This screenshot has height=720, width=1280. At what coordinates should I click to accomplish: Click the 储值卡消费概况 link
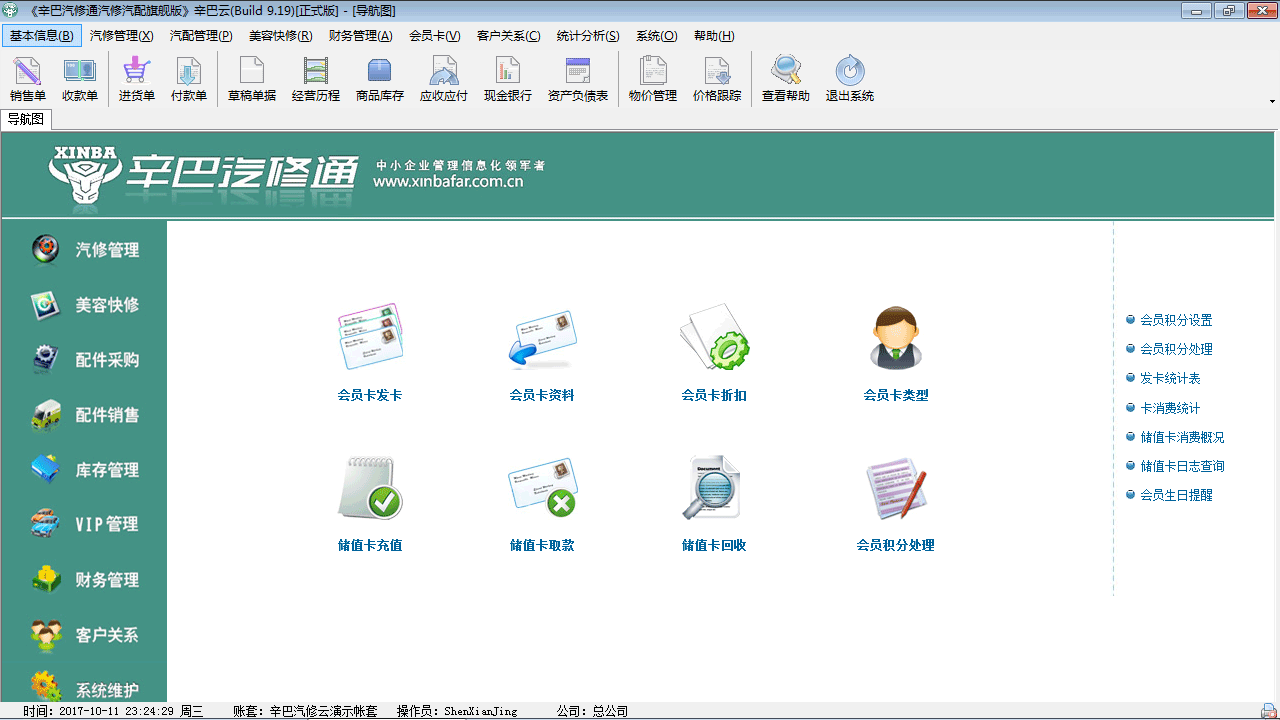point(1182,437)
